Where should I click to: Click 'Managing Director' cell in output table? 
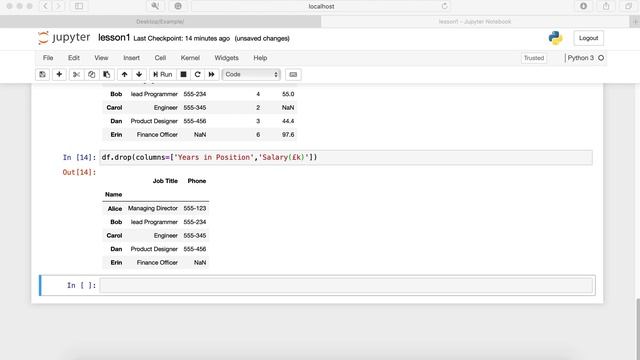[153, 209]
